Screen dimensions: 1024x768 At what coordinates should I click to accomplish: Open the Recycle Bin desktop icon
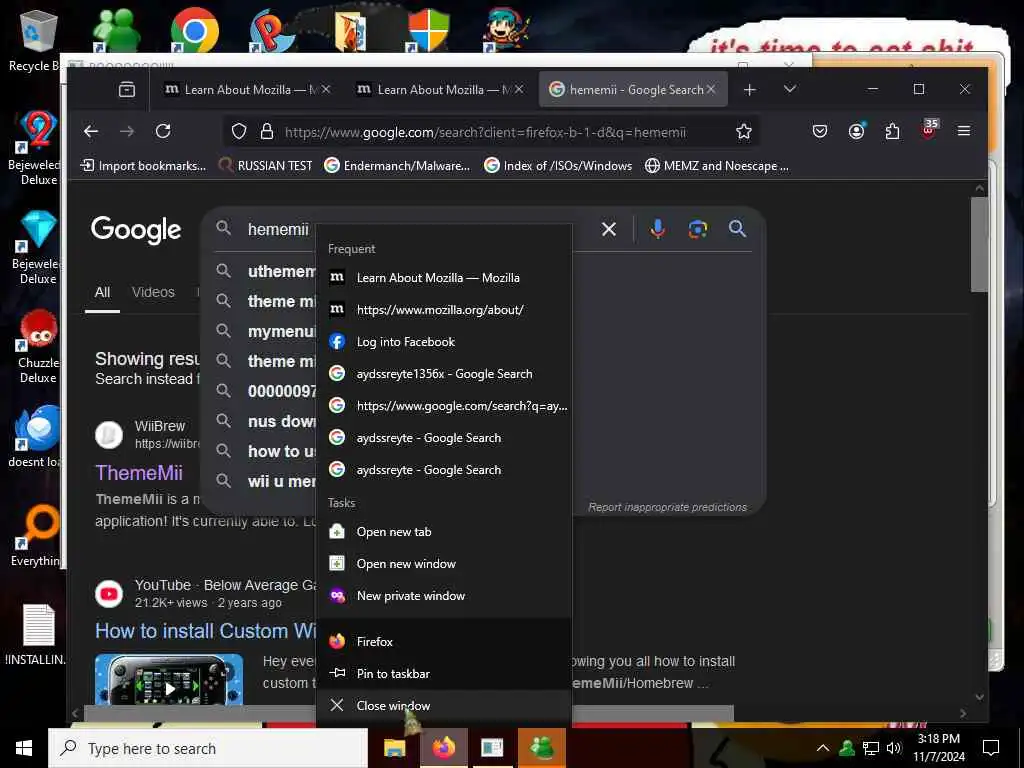point(37,40)
